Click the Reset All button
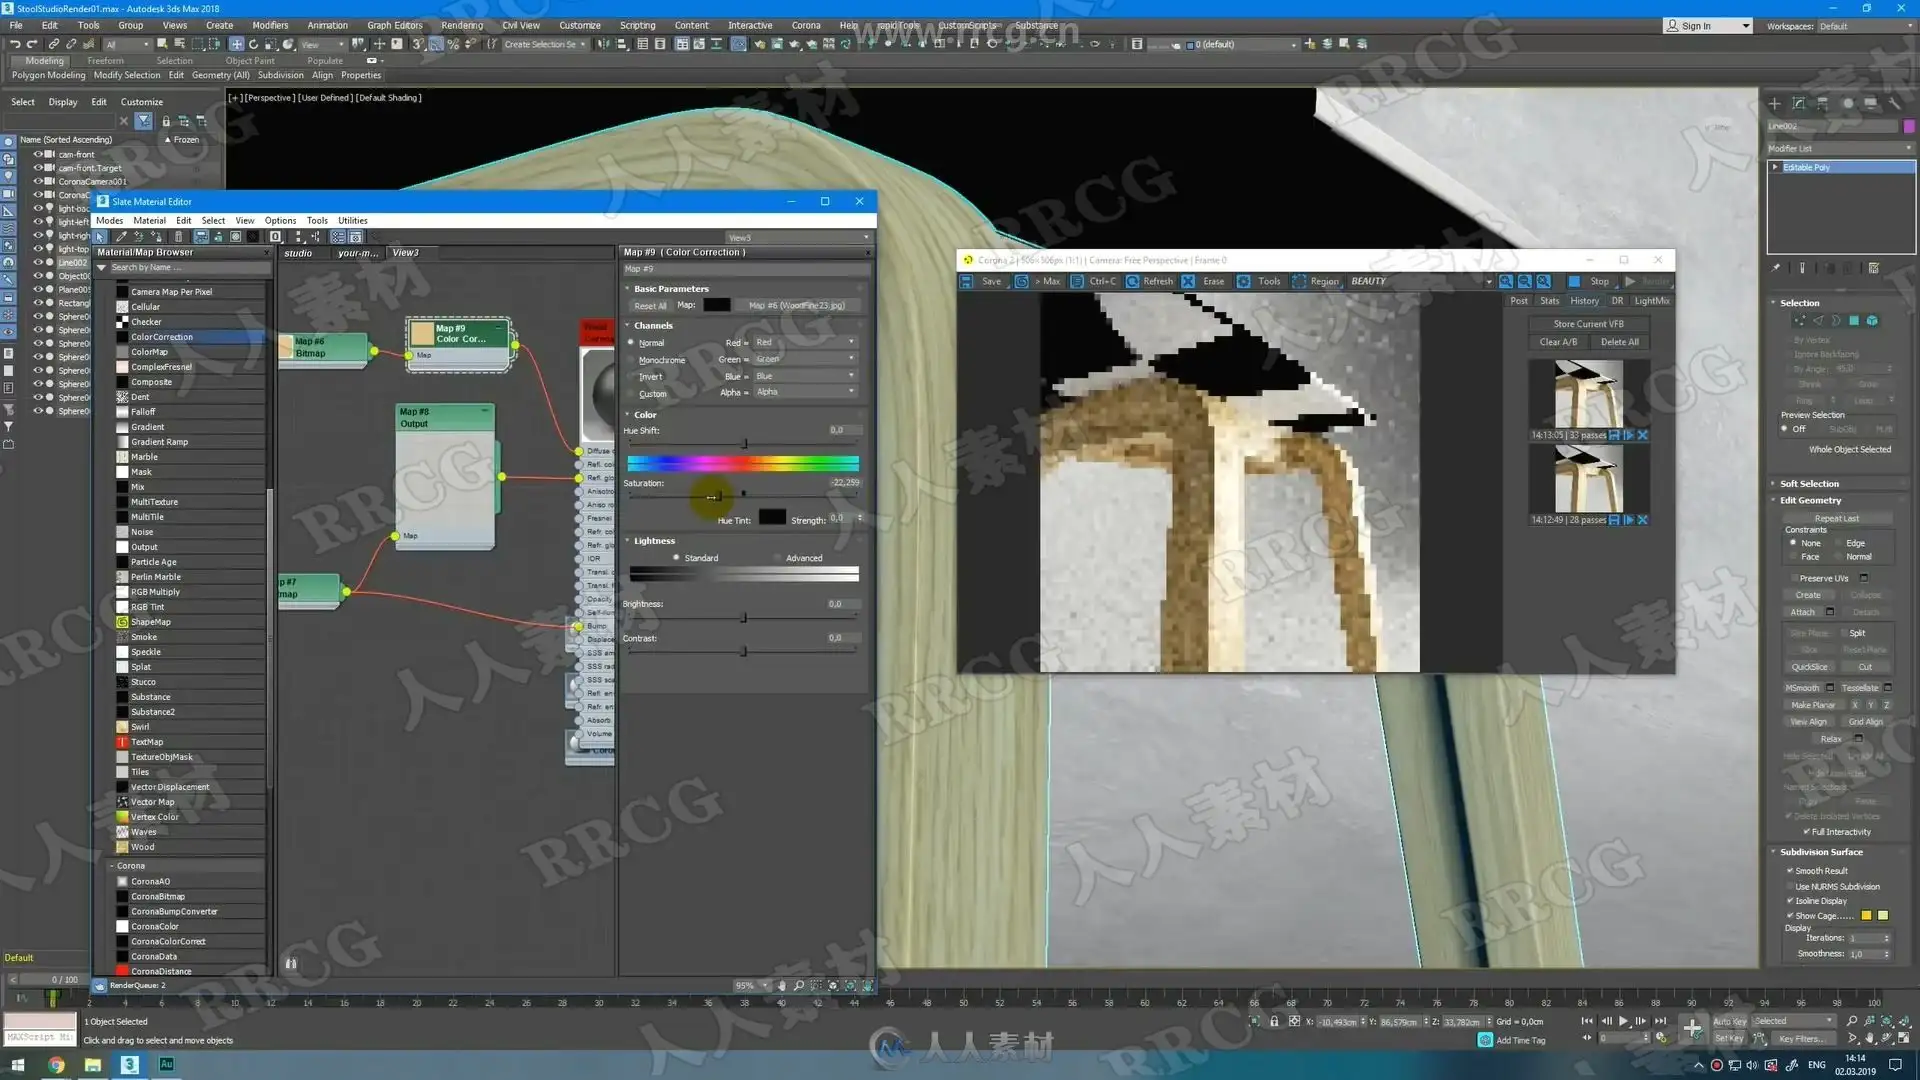 tap(650, 306)
